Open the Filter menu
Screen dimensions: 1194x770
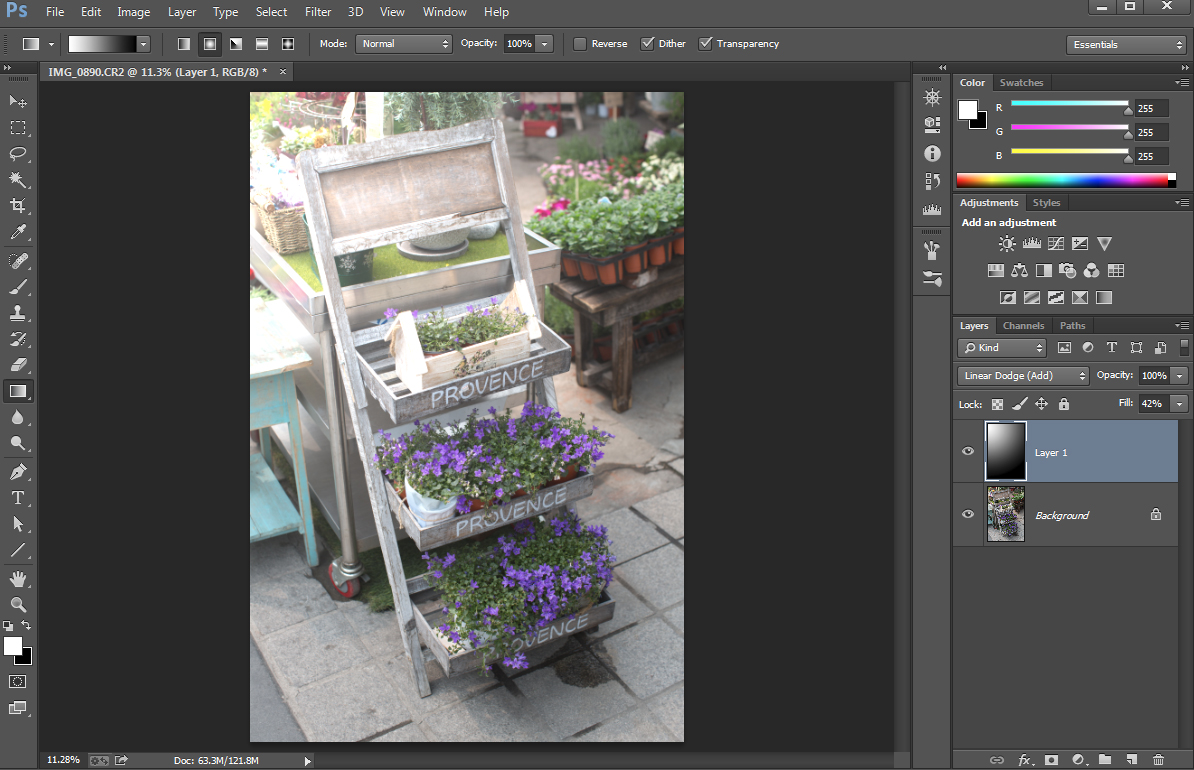(x=318, y=12)
